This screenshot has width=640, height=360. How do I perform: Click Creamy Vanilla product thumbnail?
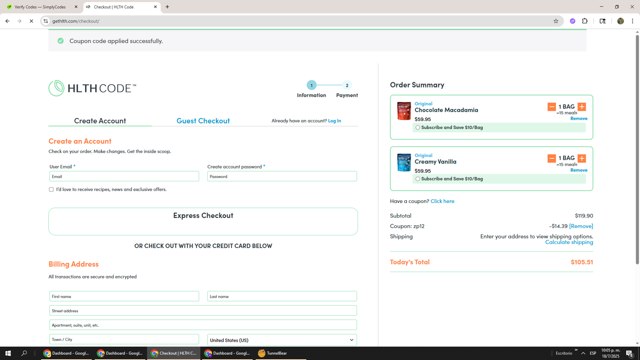click(404, 162)
